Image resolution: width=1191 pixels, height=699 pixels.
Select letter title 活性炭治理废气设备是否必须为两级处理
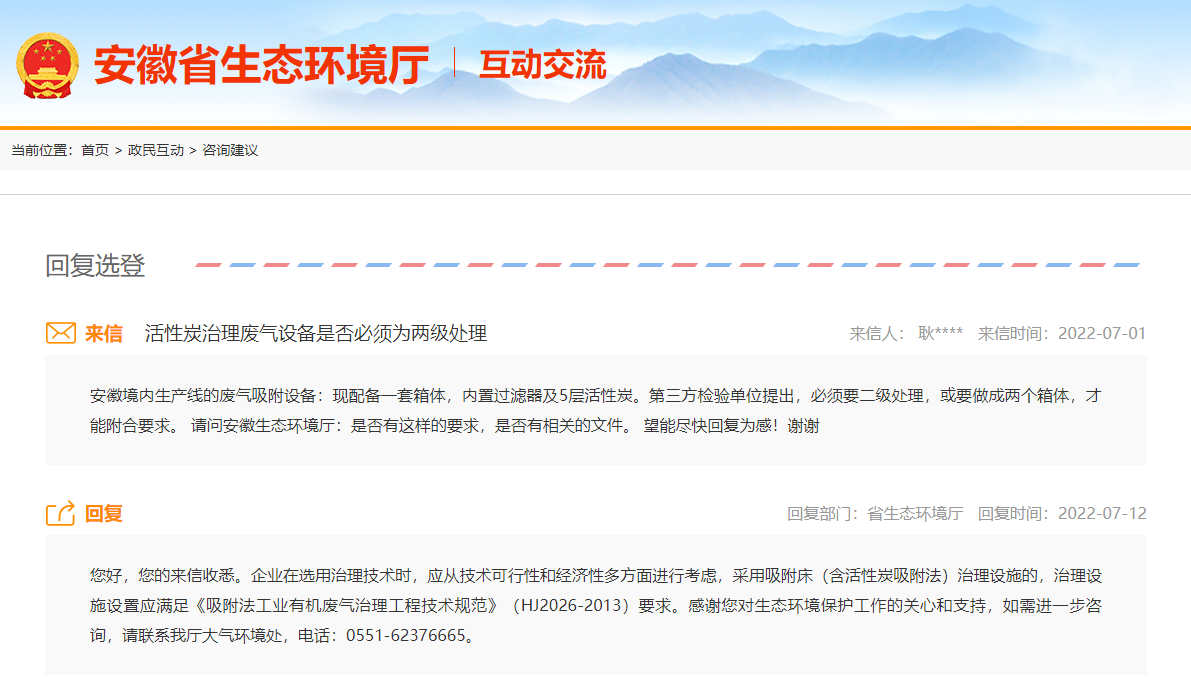316,334
